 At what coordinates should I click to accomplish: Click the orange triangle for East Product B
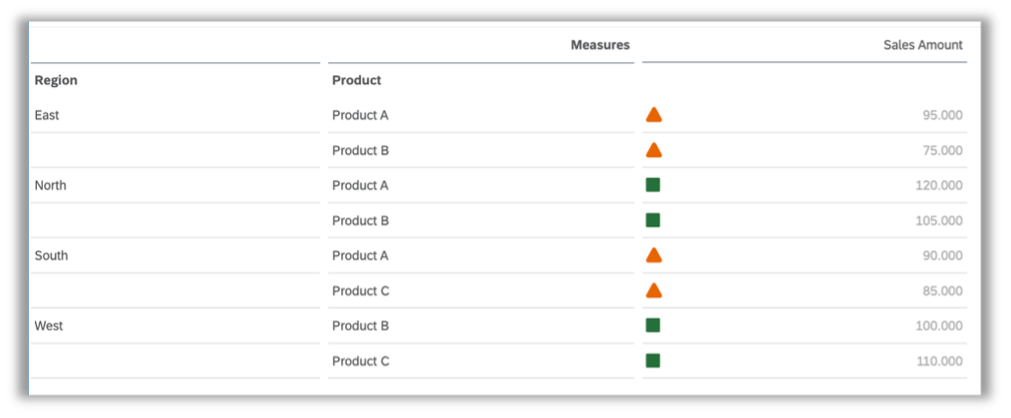pos(653,150)
